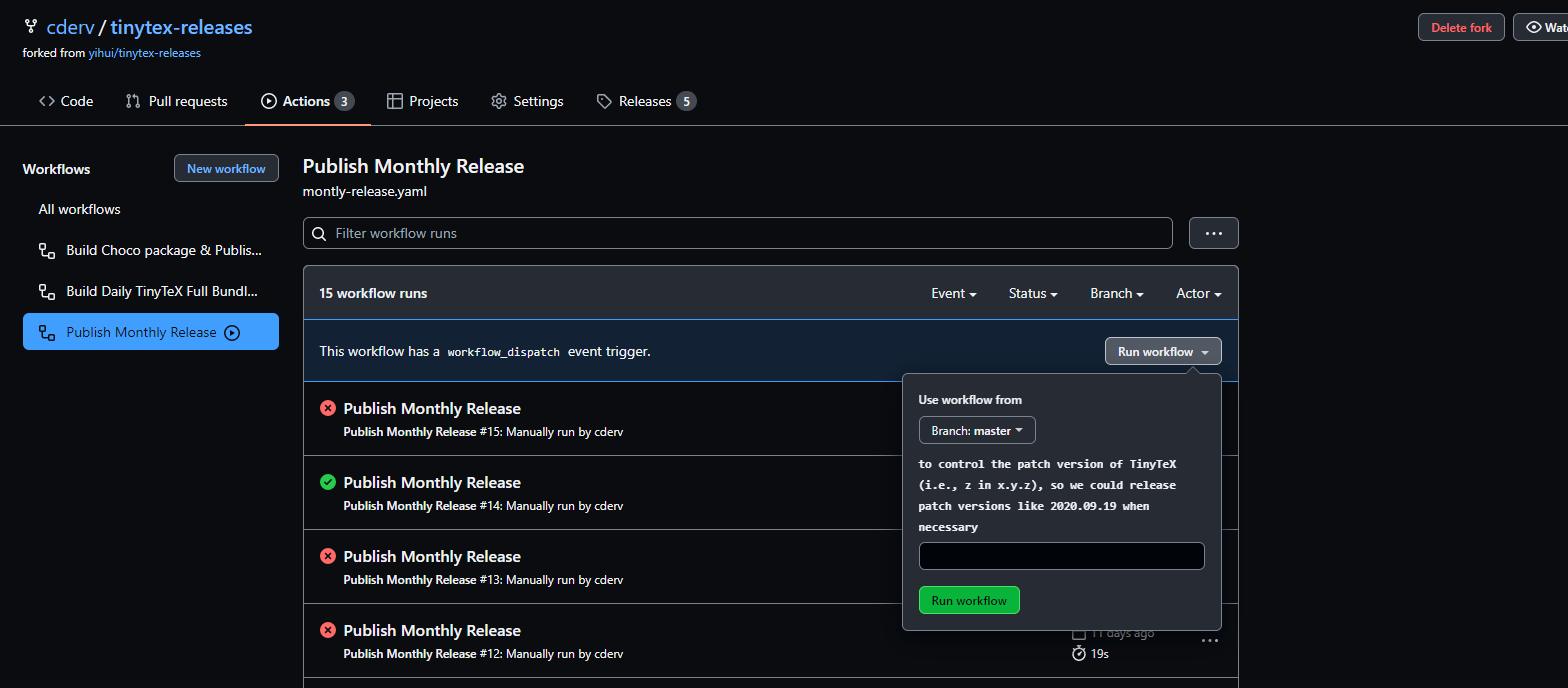Click the Filter workflow runs search field
This screenshot has height=688, width=1568.
738,233
